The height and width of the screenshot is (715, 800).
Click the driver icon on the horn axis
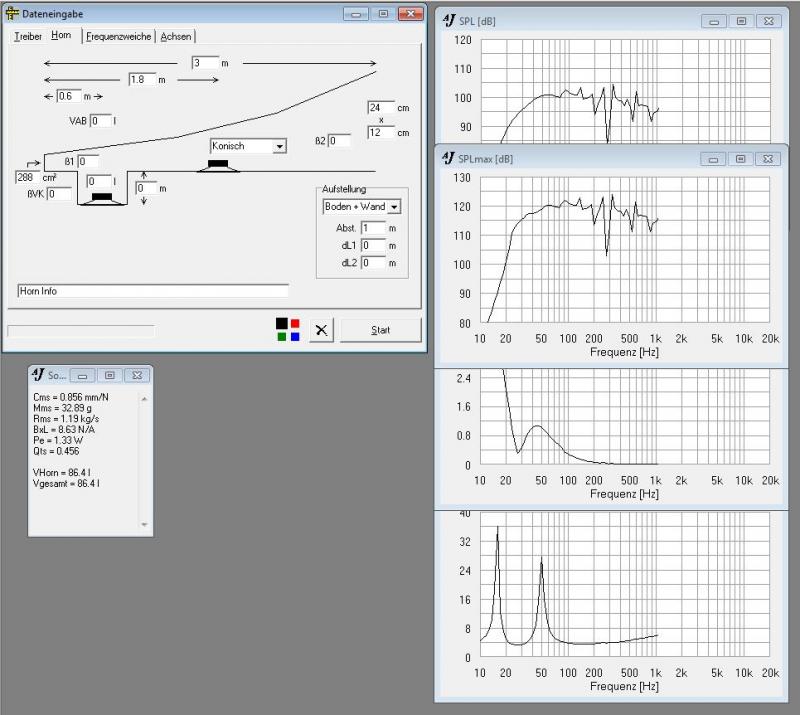coord(218,166)
